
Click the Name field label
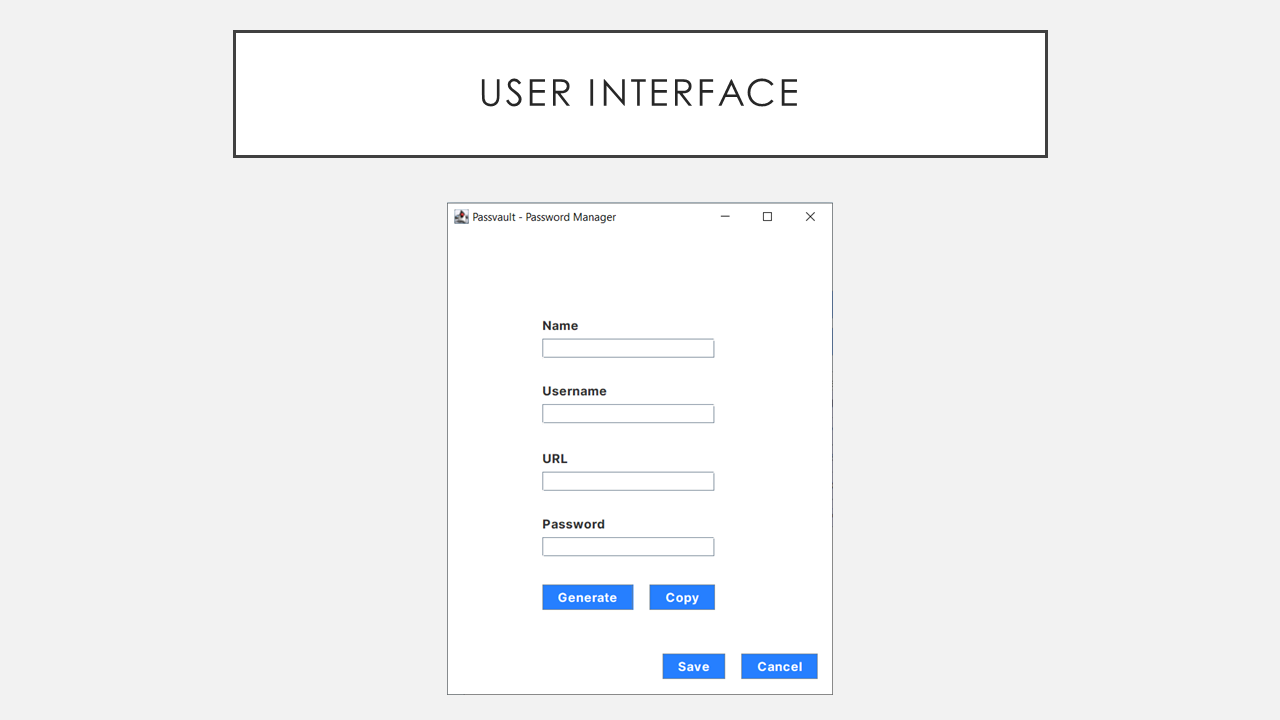(560, 325)
